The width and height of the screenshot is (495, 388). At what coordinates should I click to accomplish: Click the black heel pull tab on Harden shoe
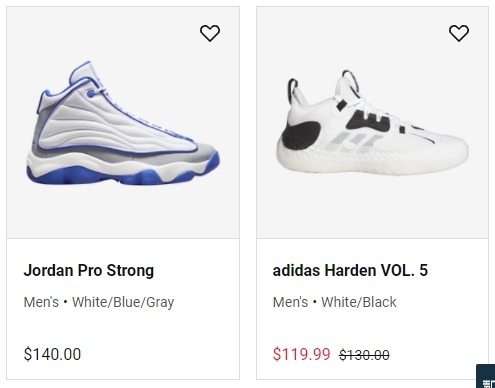pos(292,89)
